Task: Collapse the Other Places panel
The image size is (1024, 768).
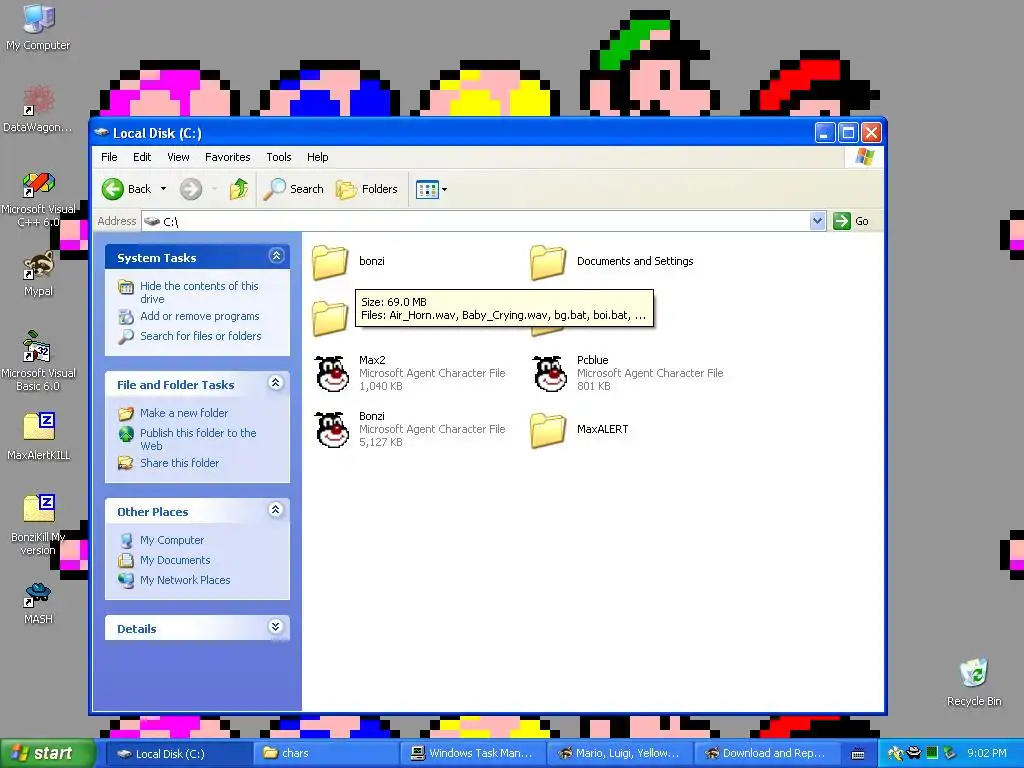Action: pyautogui.click(x=276, y=510)
